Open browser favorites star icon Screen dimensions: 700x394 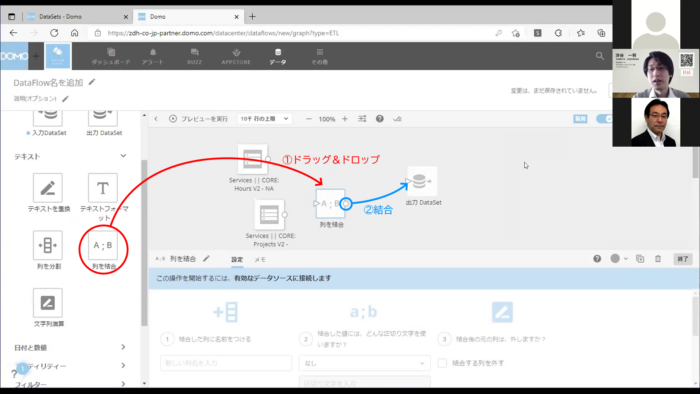pyautogui.click(x=580, y=33)
